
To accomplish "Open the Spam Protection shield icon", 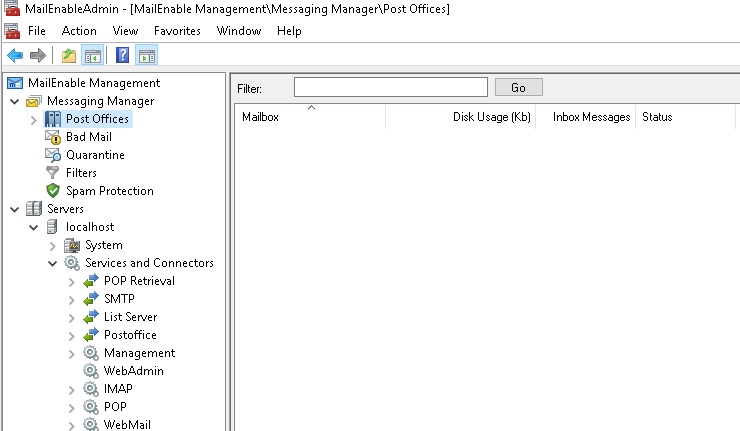I will [53, 191].
